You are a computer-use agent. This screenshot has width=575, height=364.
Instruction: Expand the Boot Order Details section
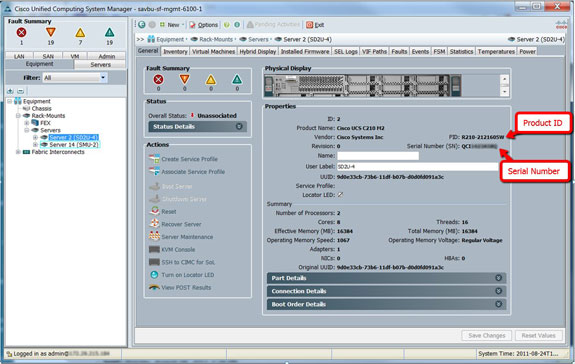click(387, 304)
